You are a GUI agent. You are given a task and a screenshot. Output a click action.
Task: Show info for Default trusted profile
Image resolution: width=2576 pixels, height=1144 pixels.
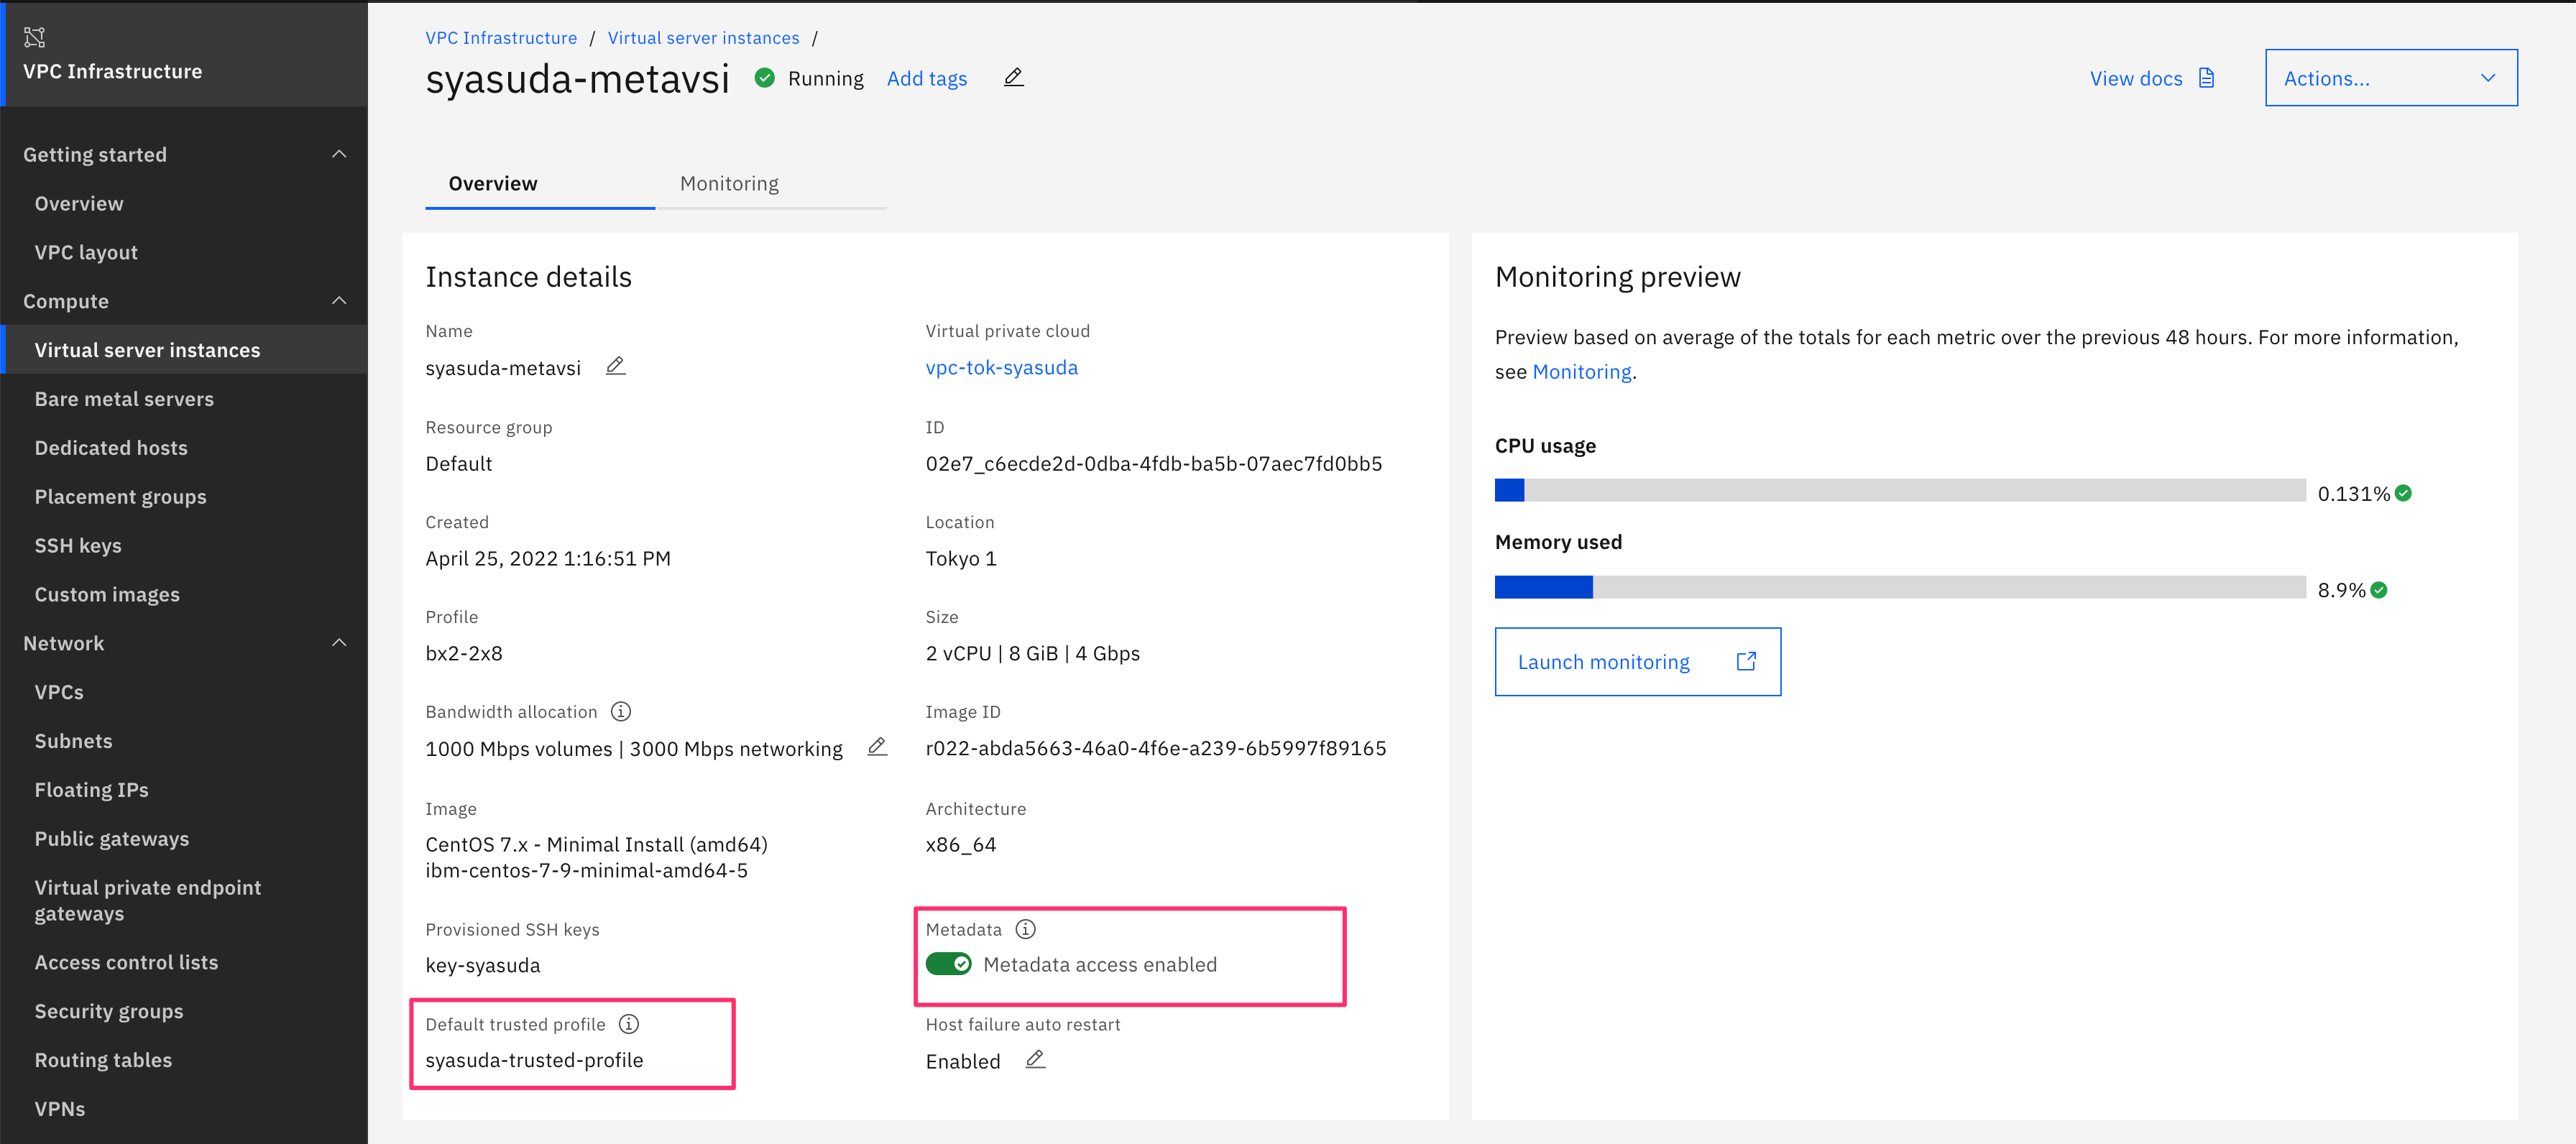(629, 1024)
